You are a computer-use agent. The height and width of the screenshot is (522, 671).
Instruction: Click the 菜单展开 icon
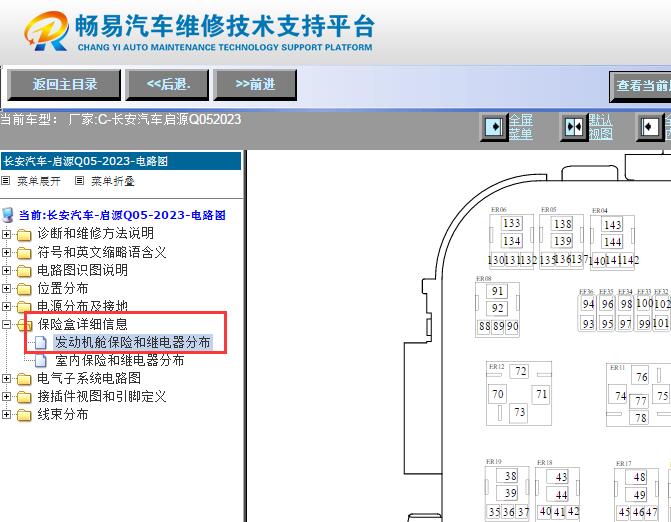[6, 181]
